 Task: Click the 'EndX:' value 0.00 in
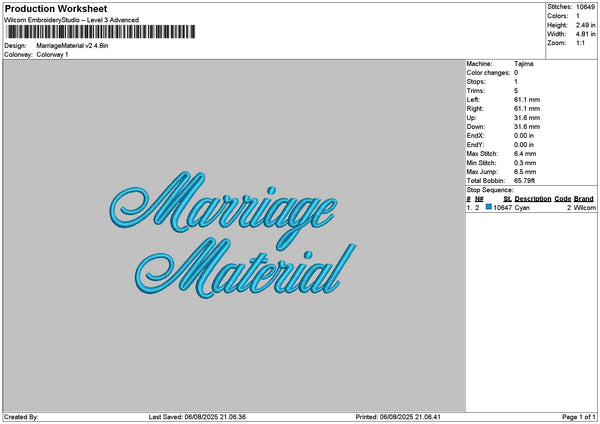tap(524, 135)
